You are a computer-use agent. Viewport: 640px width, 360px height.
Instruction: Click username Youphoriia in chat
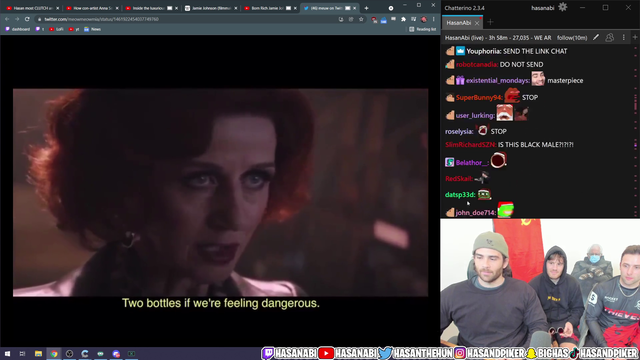(484, 51)
